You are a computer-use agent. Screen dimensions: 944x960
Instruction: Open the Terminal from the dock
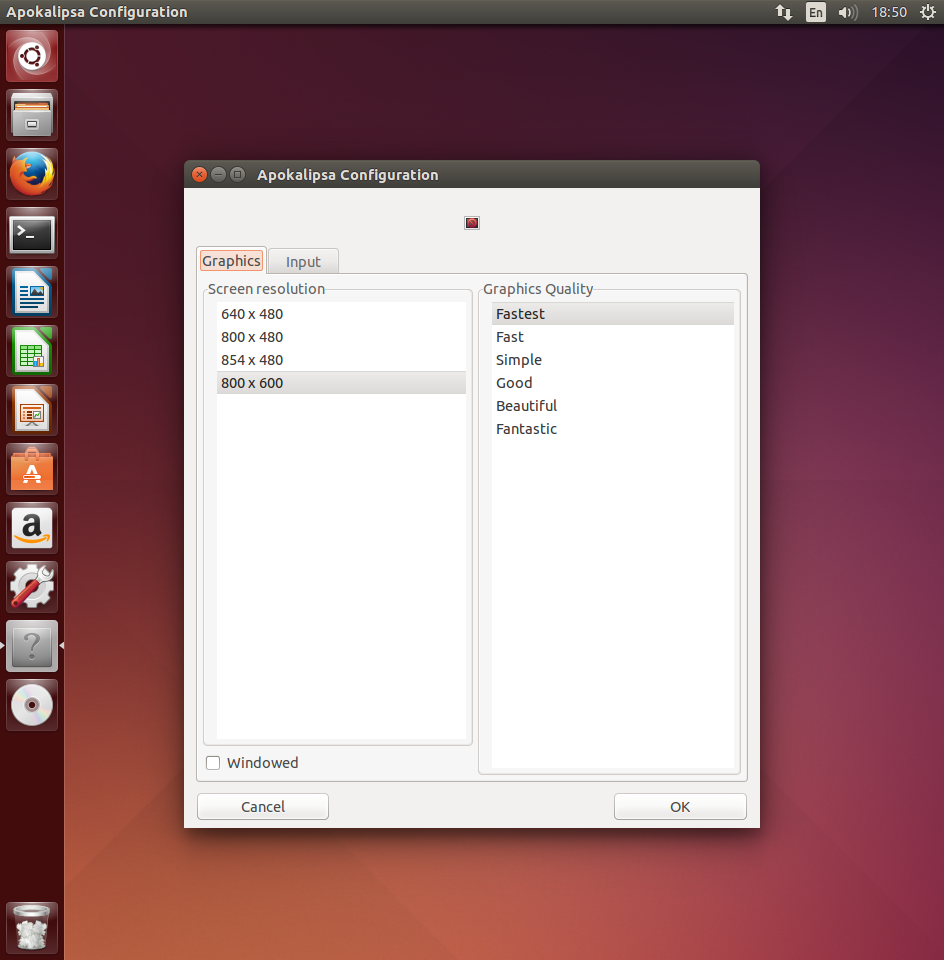(32, 233)
